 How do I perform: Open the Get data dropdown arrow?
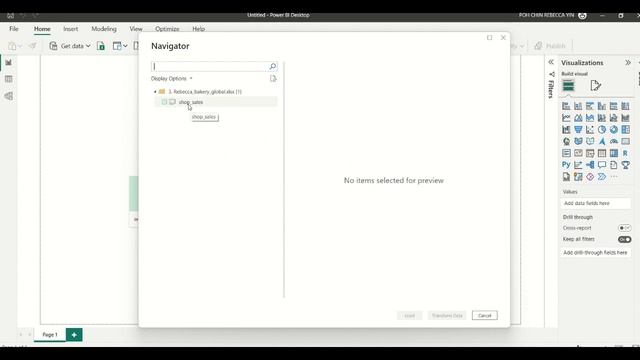88,46
